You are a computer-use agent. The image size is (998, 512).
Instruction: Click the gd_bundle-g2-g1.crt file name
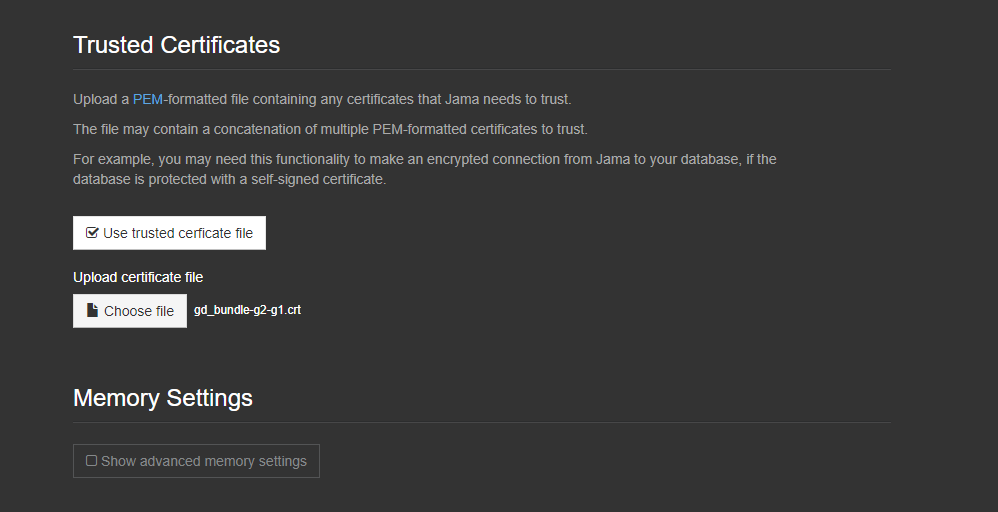click(x=247, y=310)
